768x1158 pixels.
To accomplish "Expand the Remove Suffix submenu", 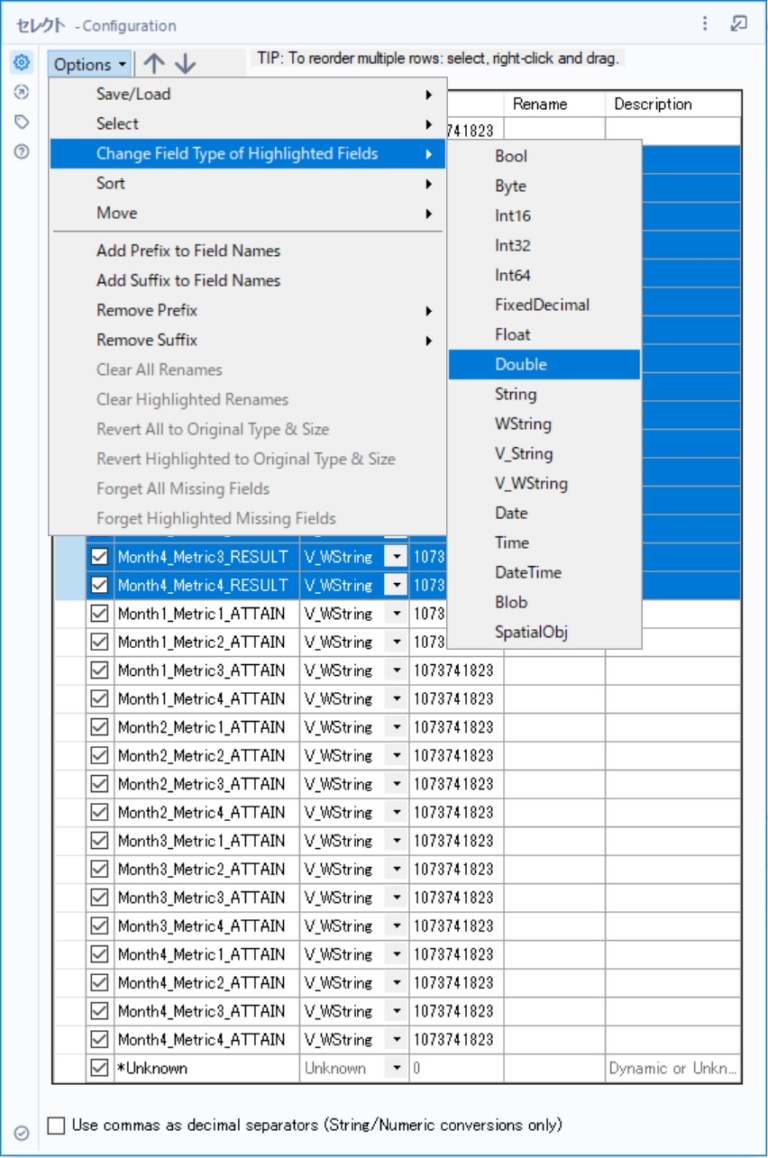I will [247, 340].
